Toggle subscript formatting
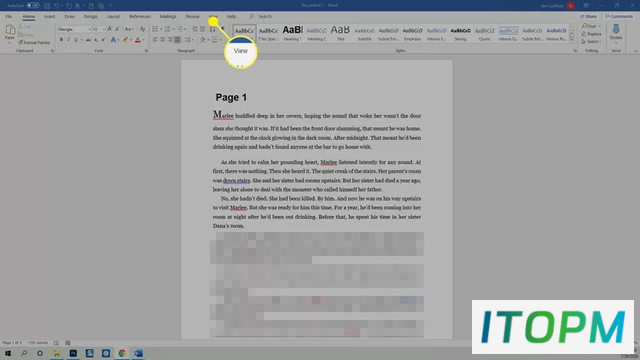This screenshot has width=640, height=360. (96, 40)
